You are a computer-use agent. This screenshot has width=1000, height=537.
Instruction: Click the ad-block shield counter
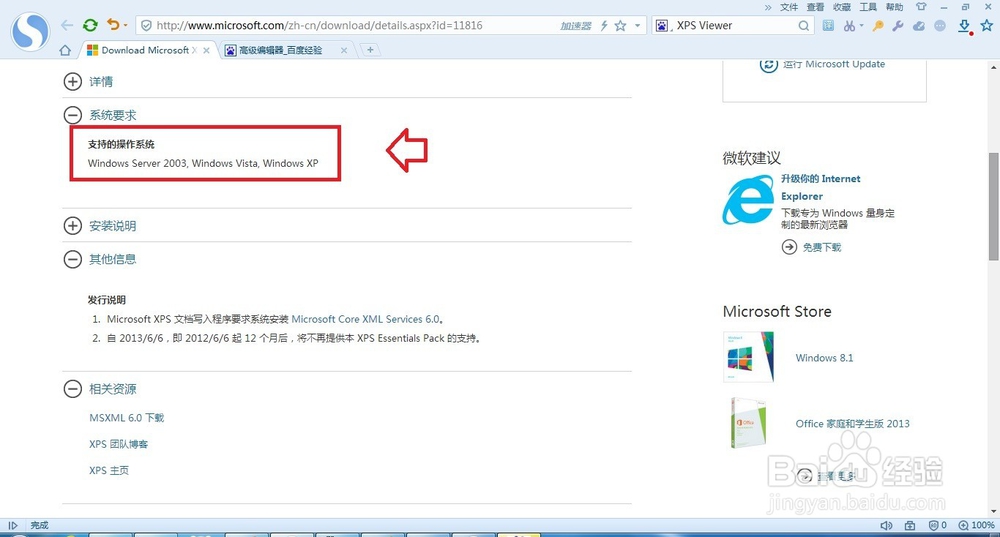tap(938, 526)
